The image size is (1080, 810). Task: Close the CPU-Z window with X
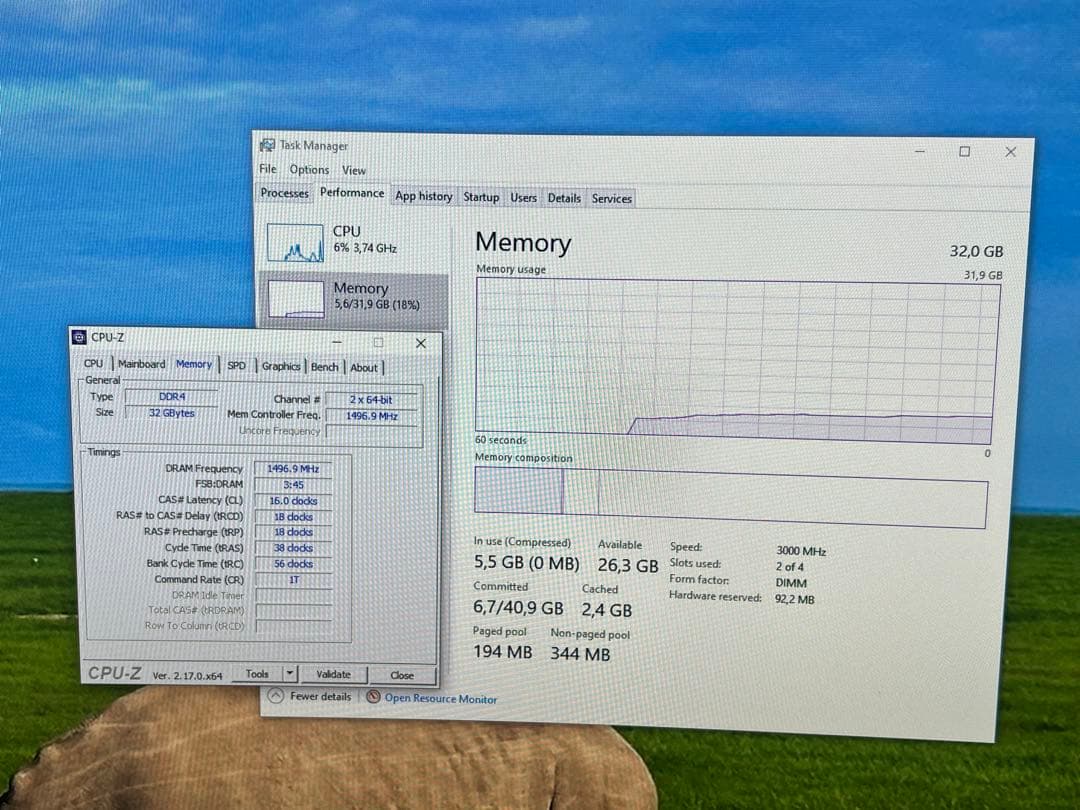(420, 343)
